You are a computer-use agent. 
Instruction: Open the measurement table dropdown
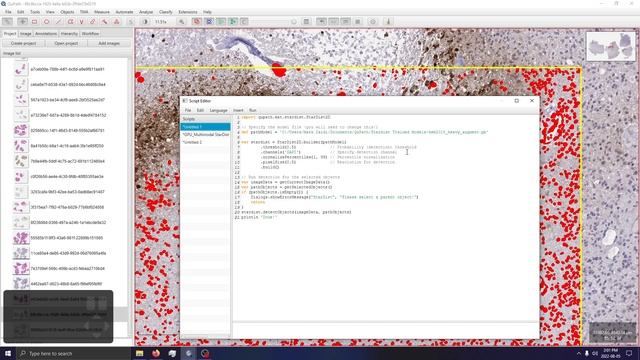tap(306, 22)
